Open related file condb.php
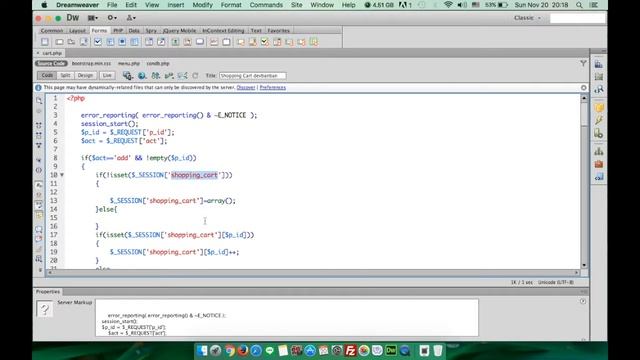Image resolution: width=640 pixels, height=360 pixels. [x=158, y=63]
